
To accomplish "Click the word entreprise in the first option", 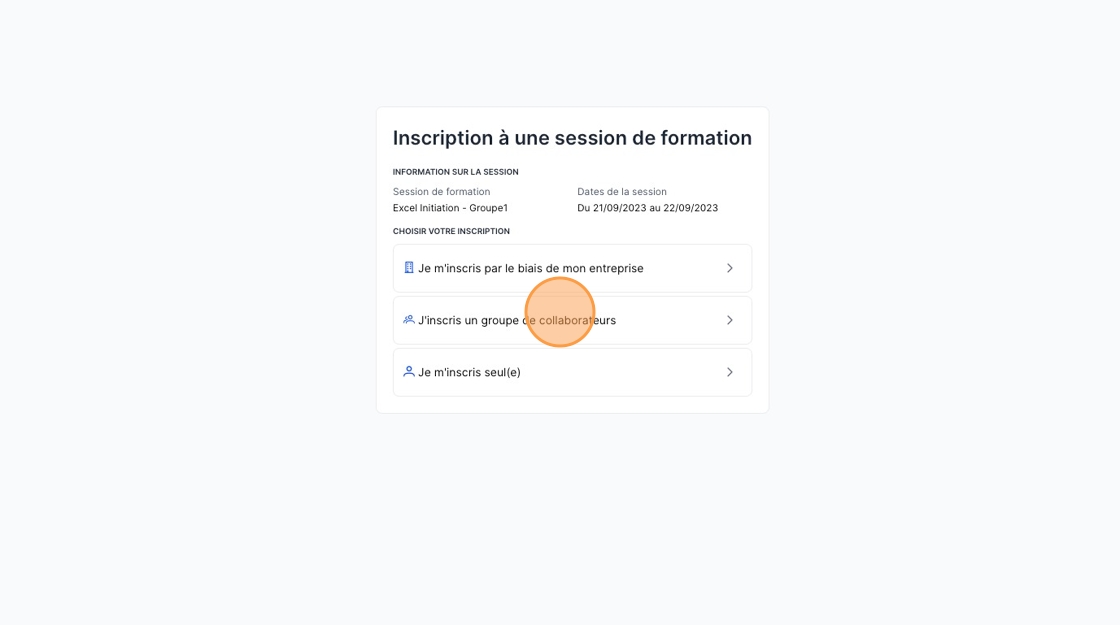I will (616, 269).
